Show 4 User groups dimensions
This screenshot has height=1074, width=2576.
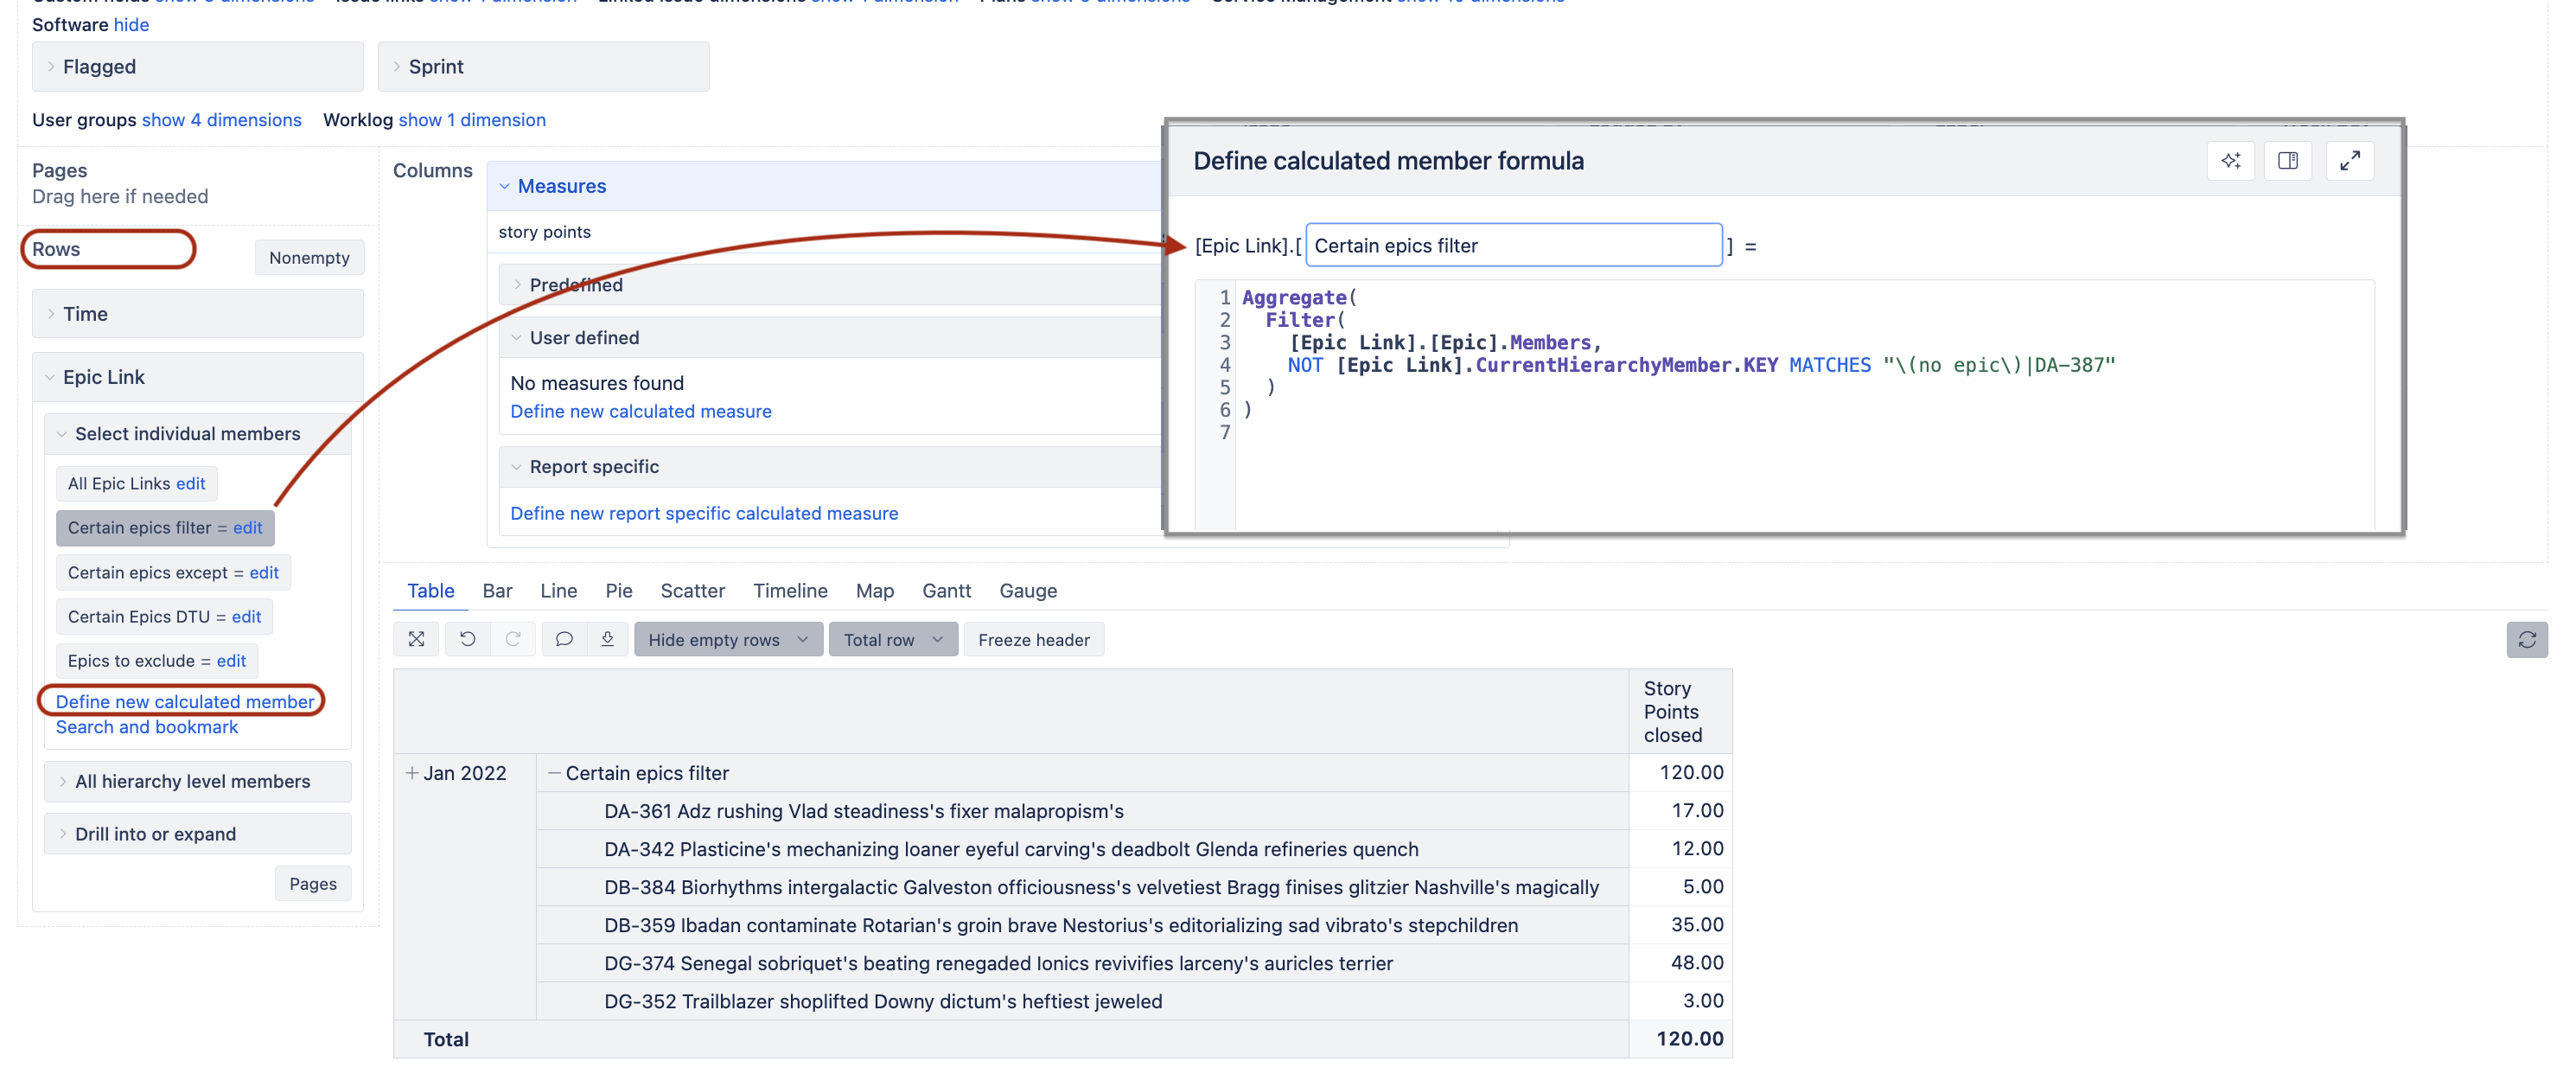point(221,120)
